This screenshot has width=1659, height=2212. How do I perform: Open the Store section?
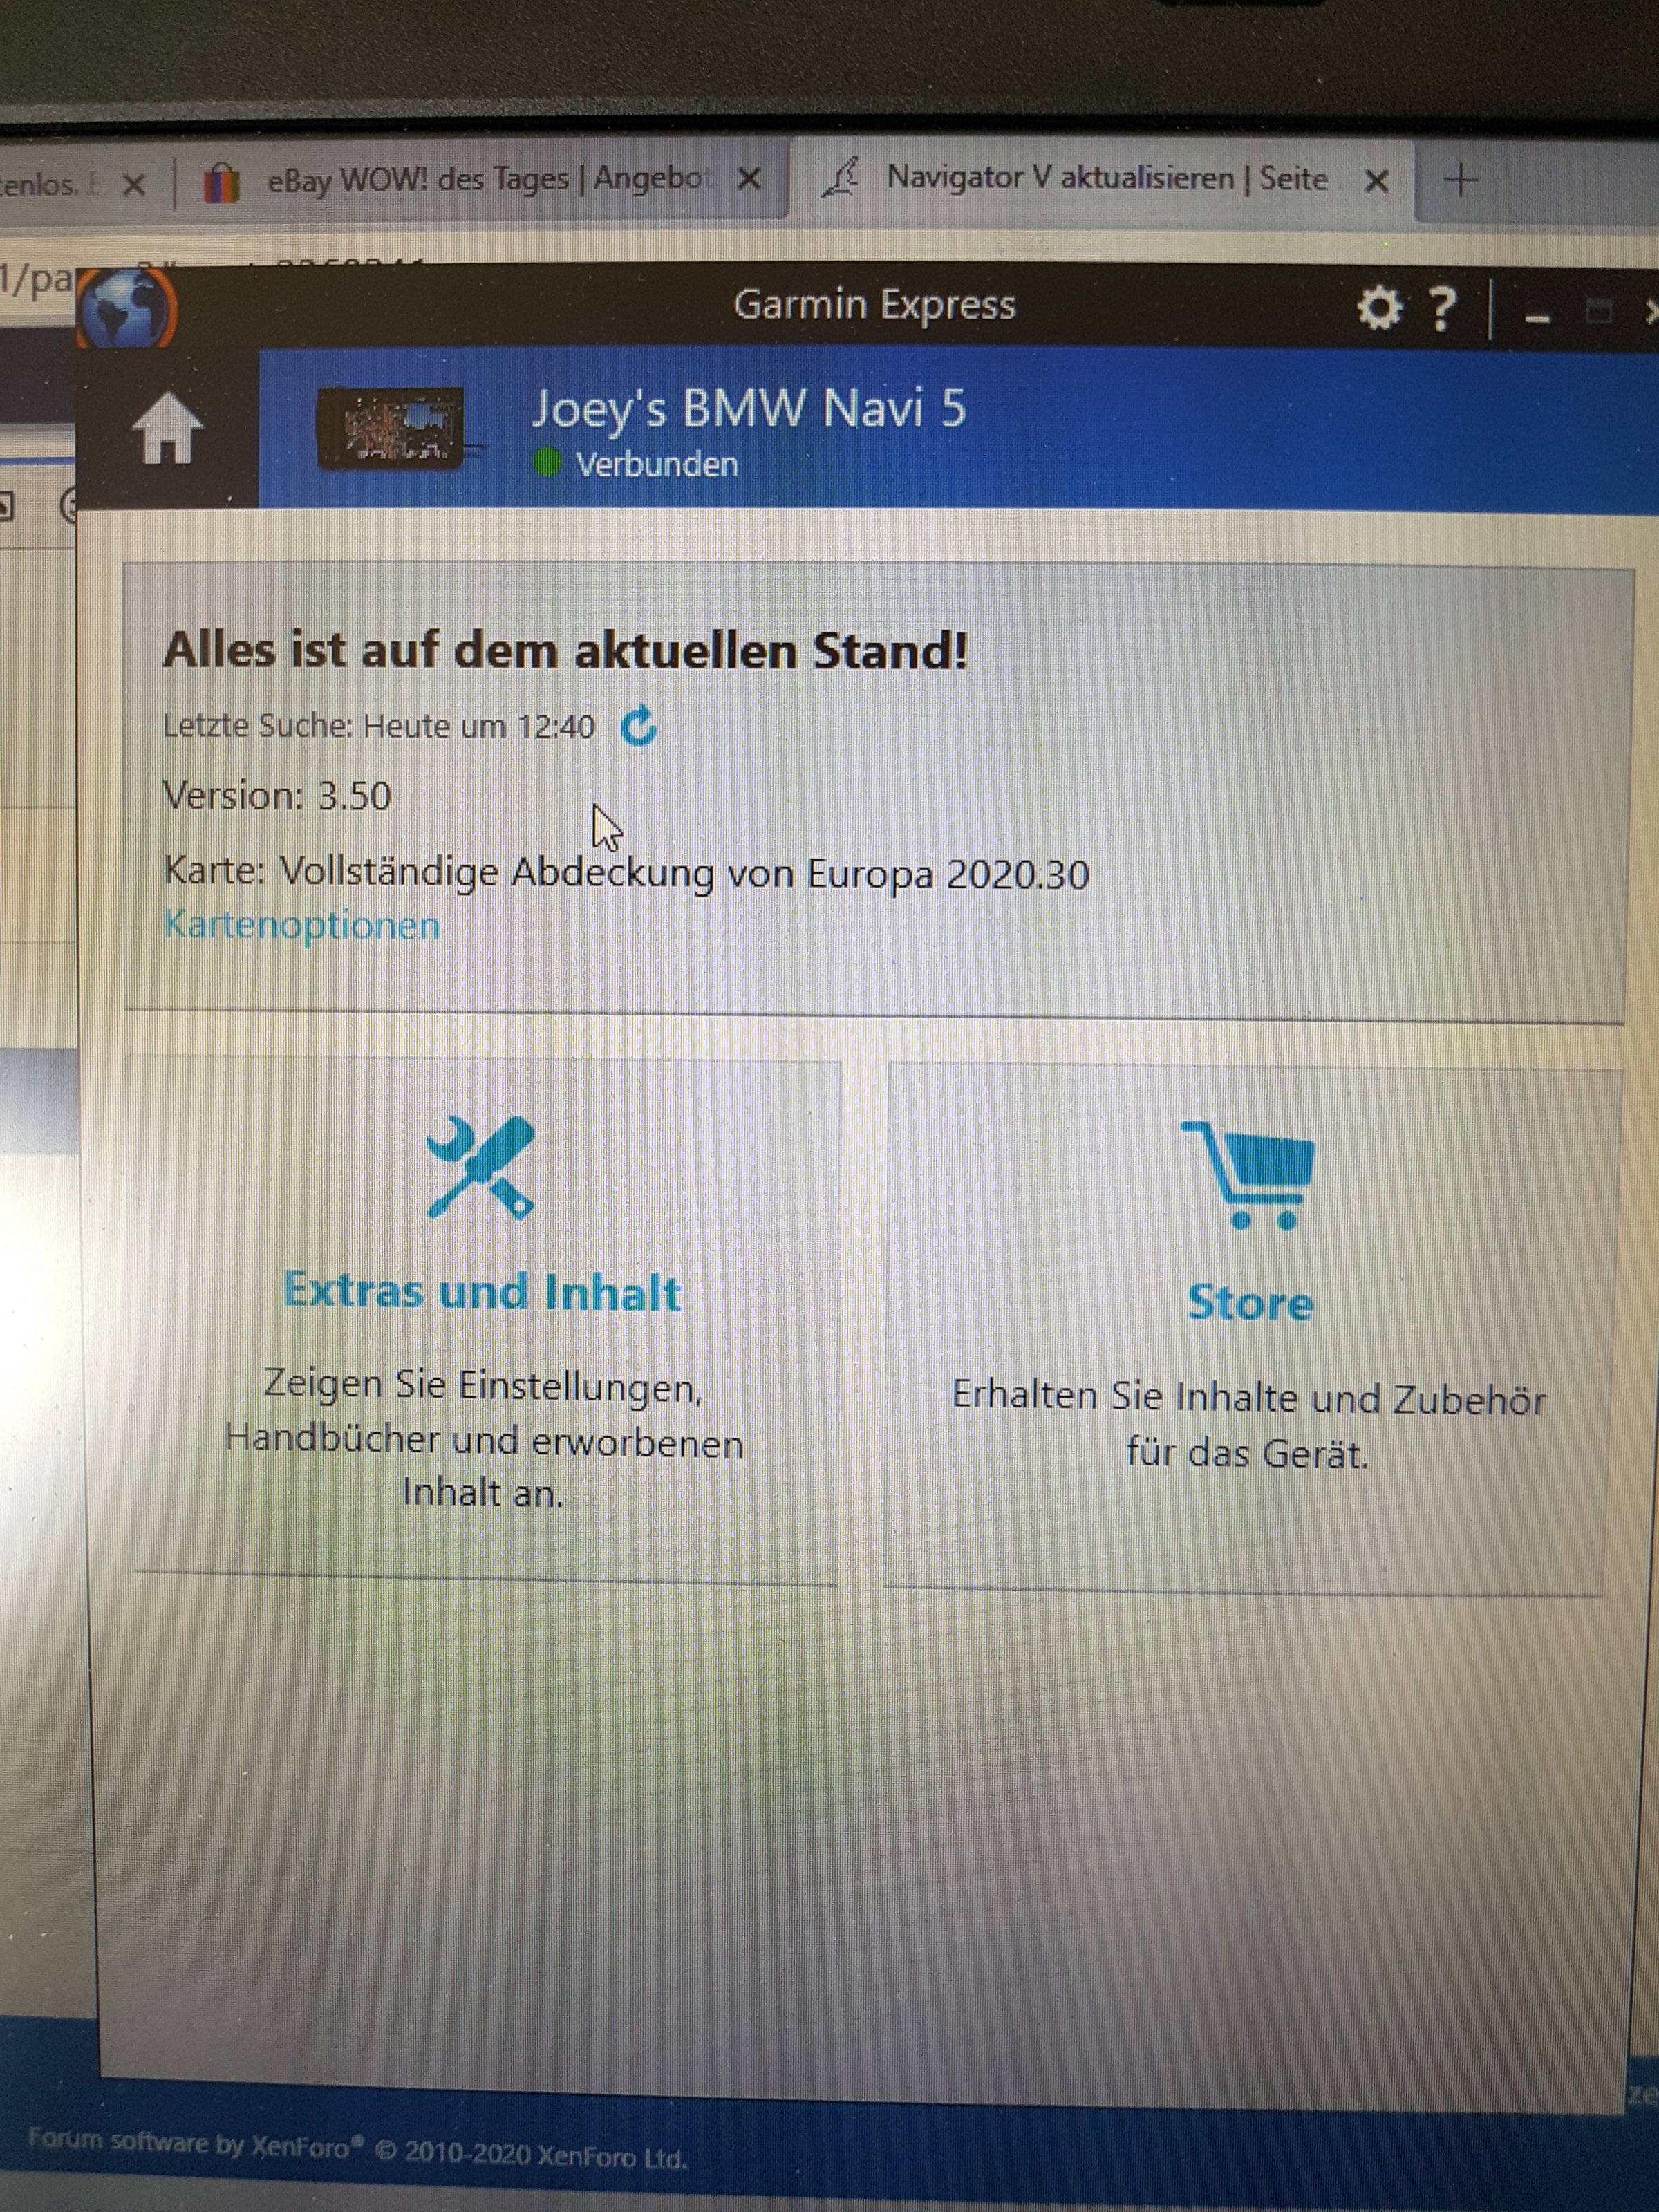[x=1250, y=1303]
